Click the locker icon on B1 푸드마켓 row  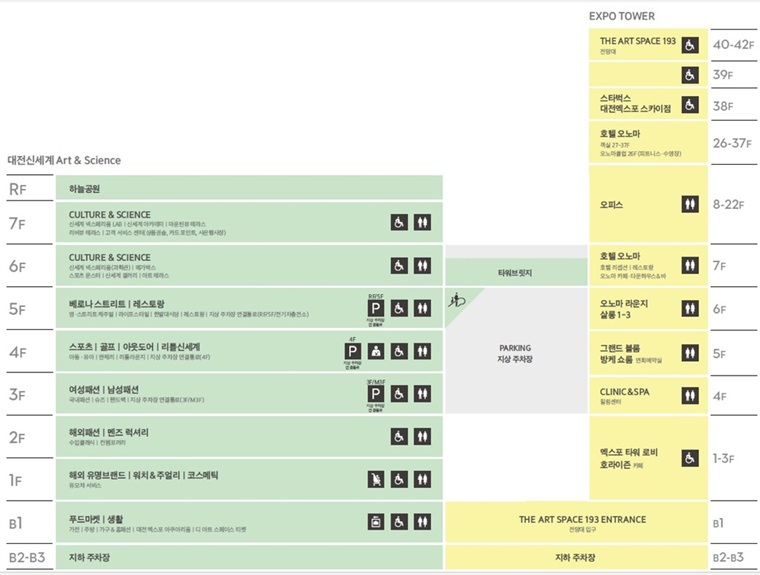(x=376, y=522)
